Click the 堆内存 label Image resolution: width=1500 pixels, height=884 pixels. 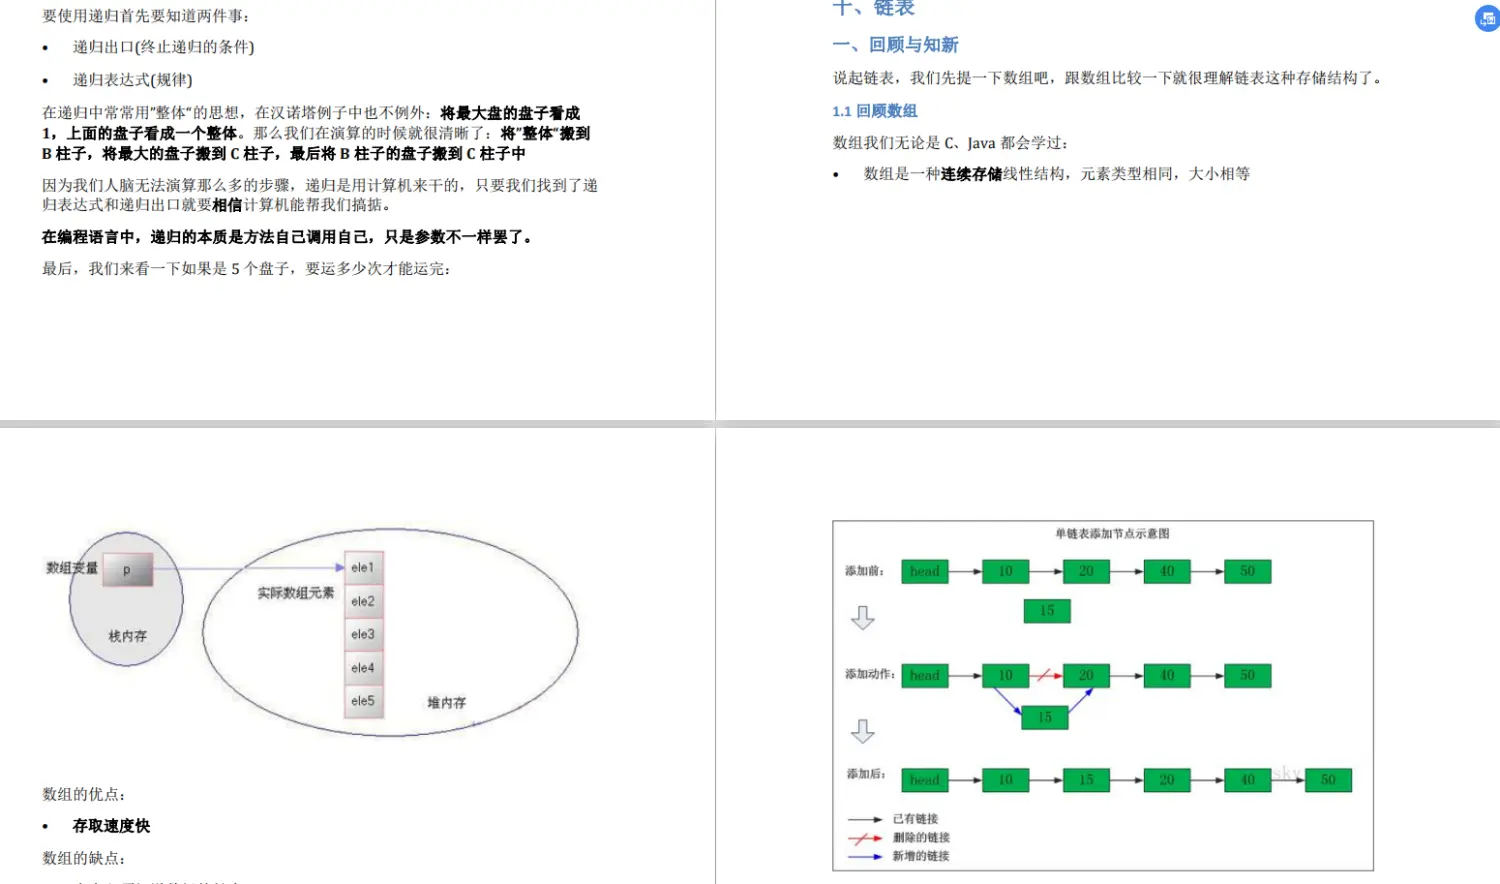pos(447,703)
